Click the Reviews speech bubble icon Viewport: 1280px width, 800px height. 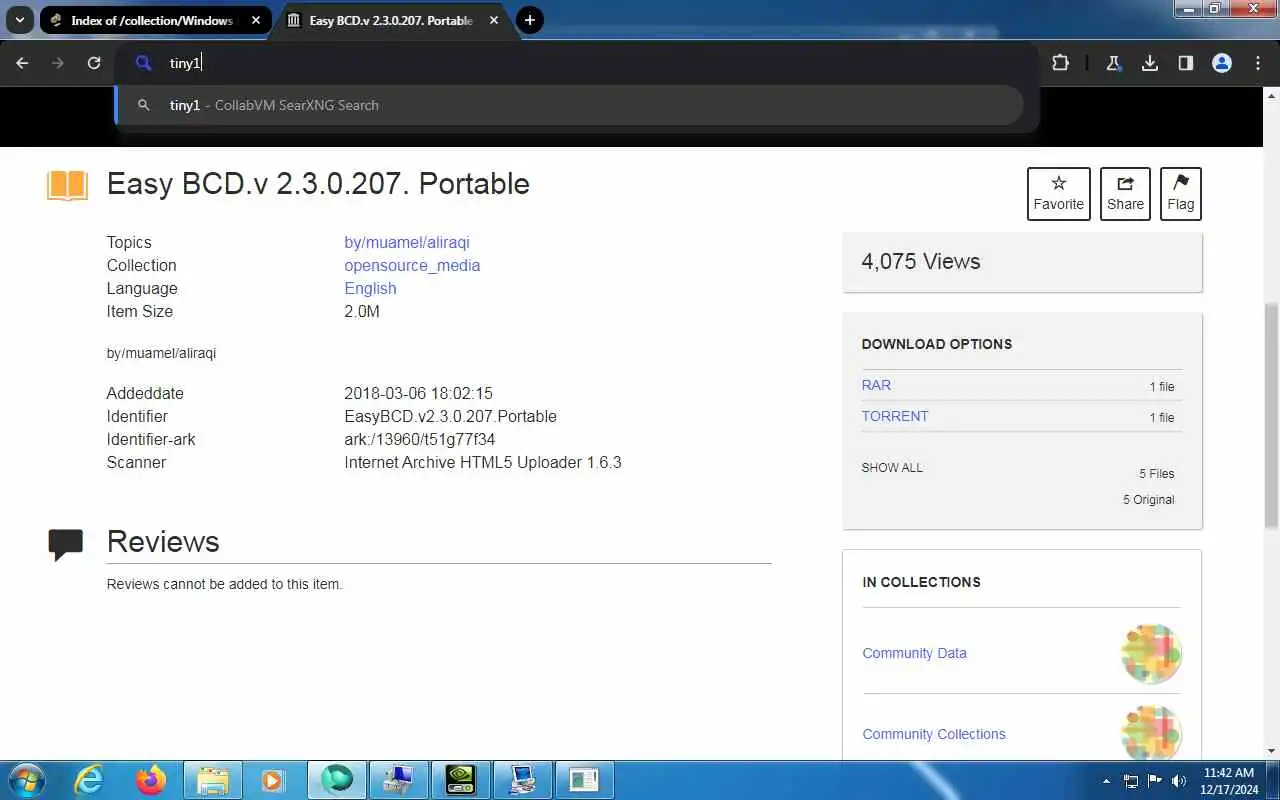tap(66, 544)
